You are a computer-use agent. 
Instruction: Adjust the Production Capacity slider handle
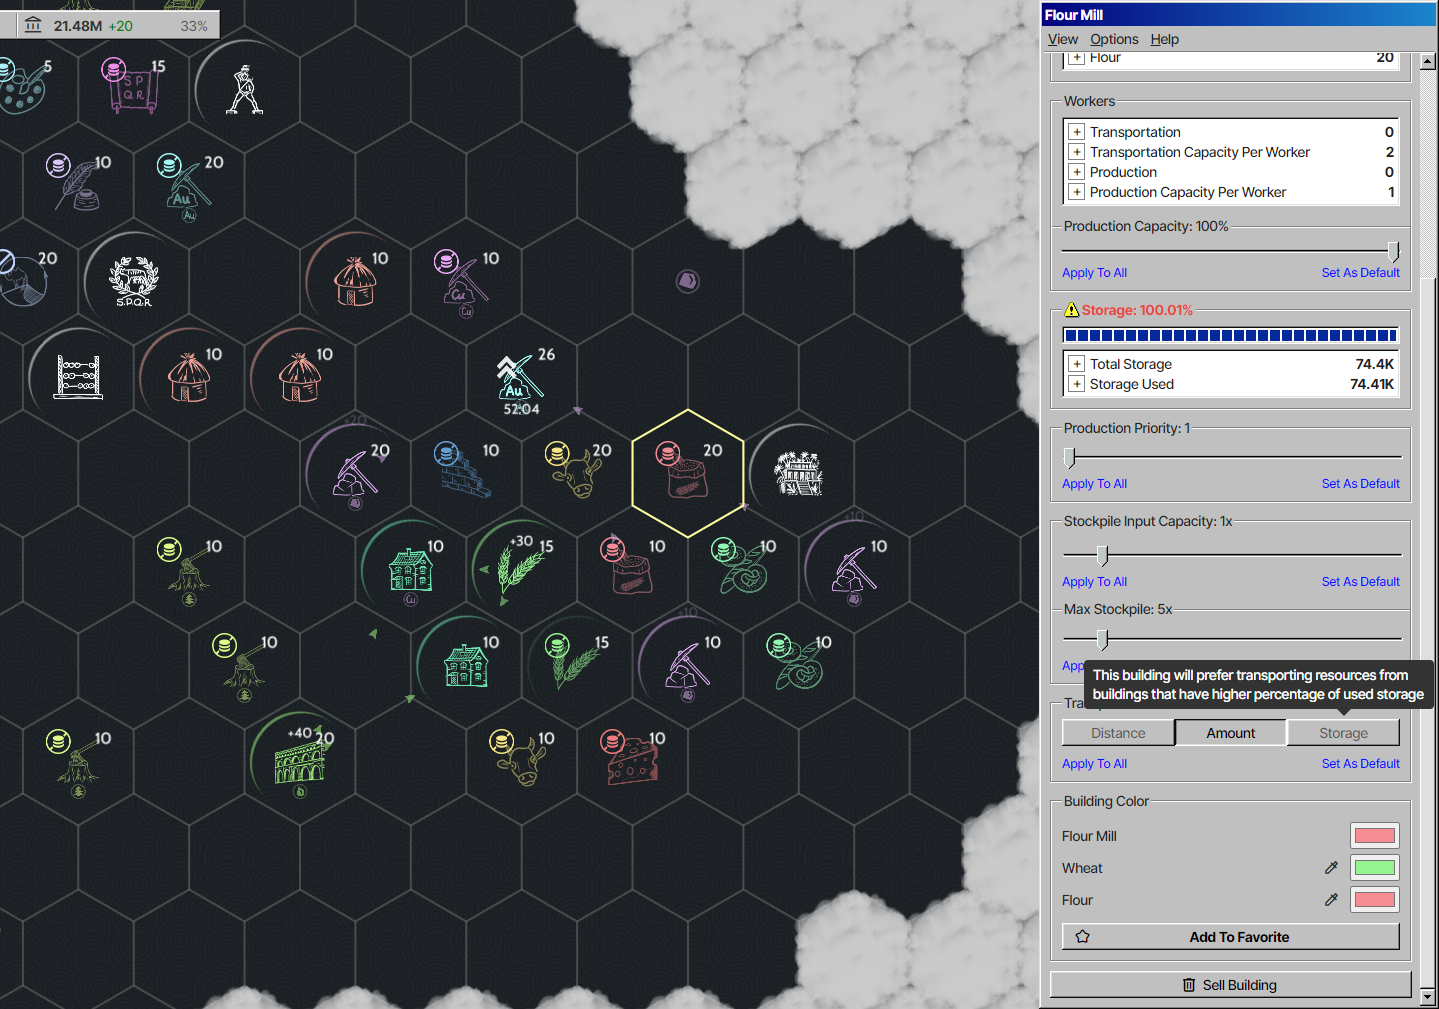(1393, 251)
